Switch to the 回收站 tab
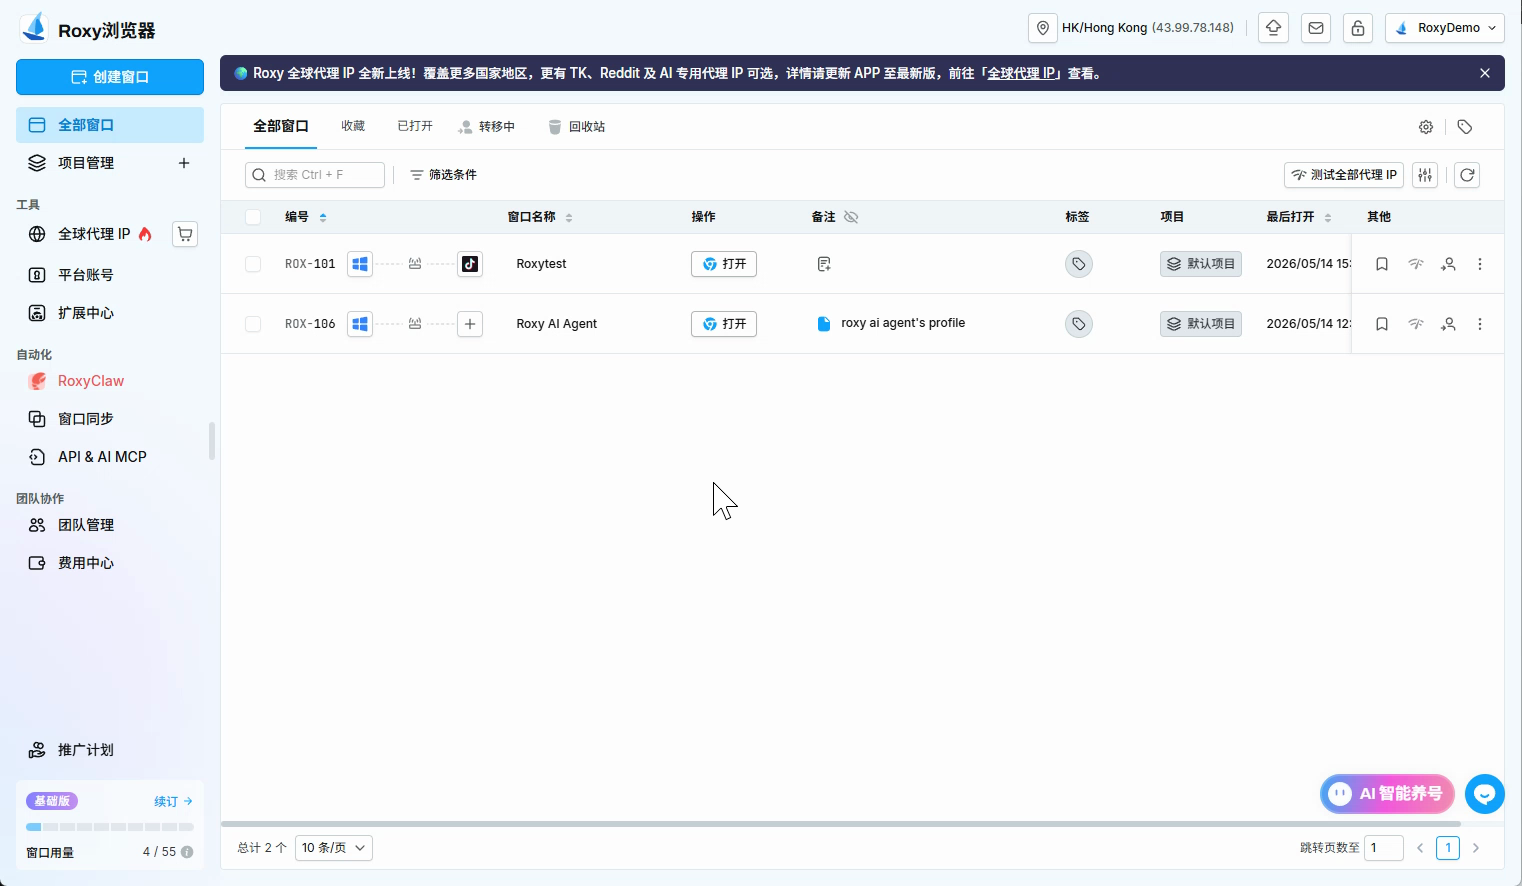This screenshot has width=1522, height=886. tap(577, 127)
